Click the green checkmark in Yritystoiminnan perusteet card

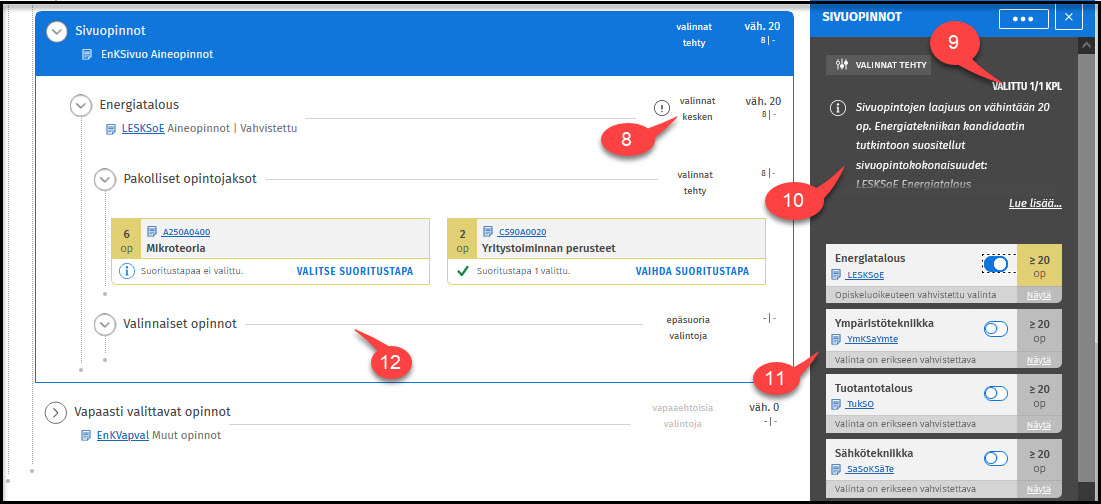[461, 271]
